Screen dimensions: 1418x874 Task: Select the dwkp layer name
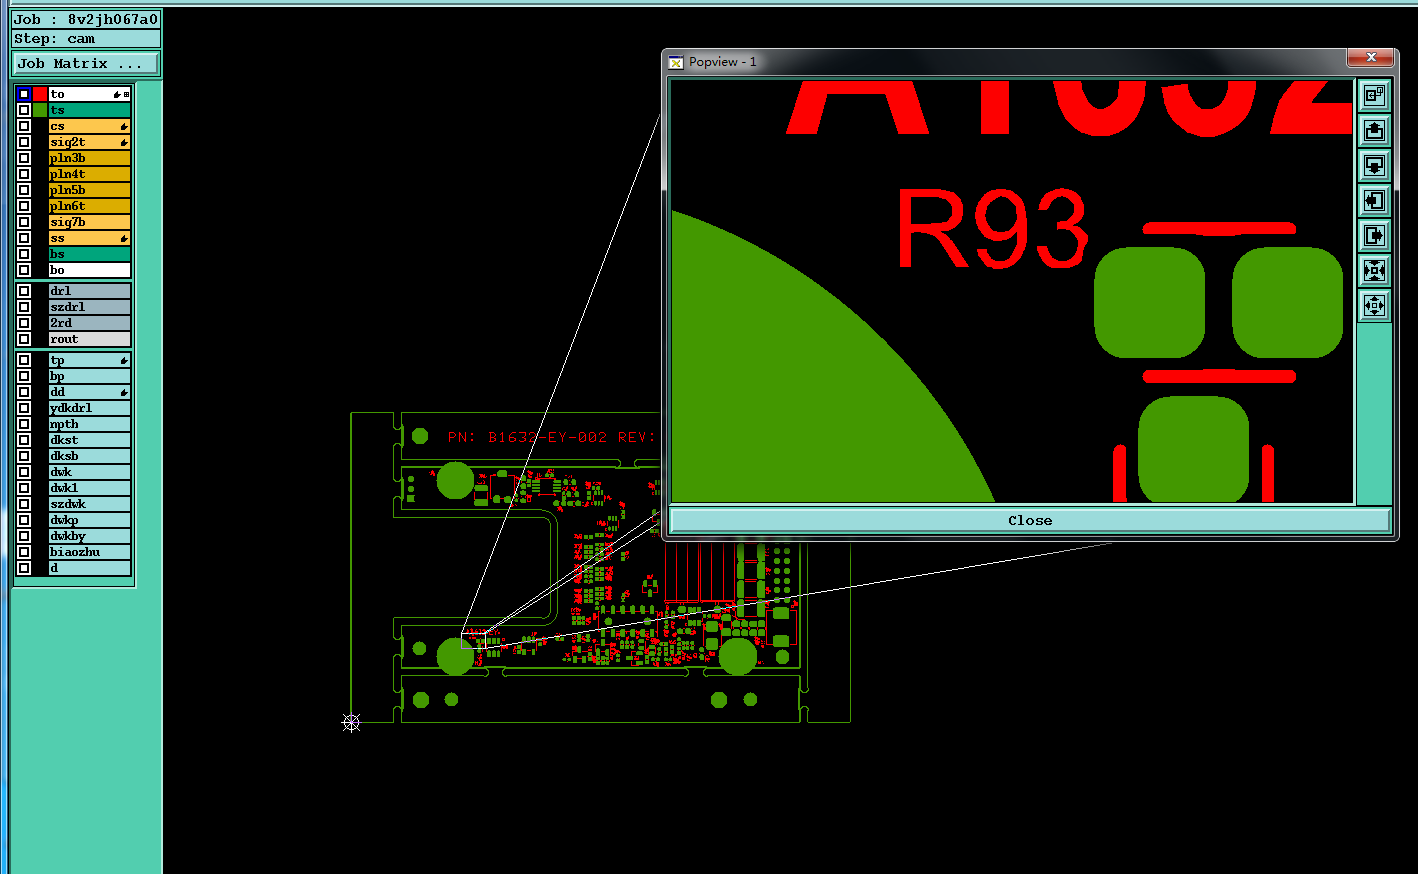point(90,520)
